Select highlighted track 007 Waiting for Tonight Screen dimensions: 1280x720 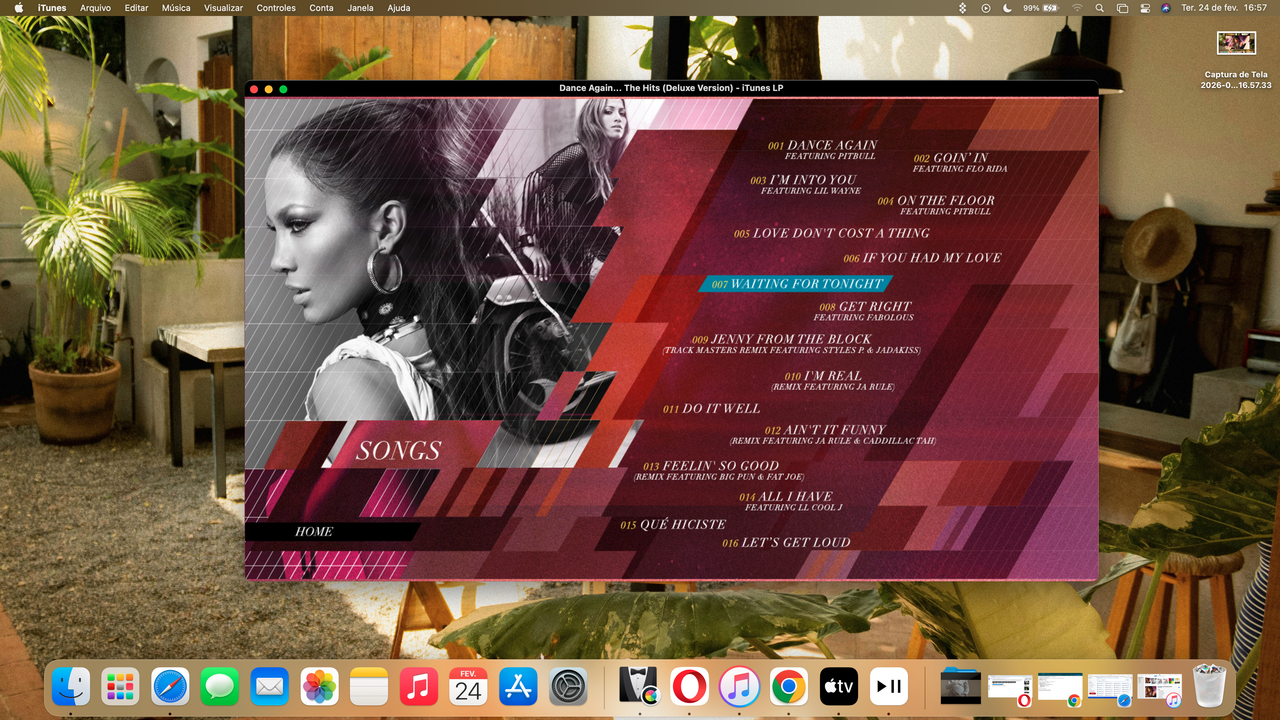[x=797, y=284]
